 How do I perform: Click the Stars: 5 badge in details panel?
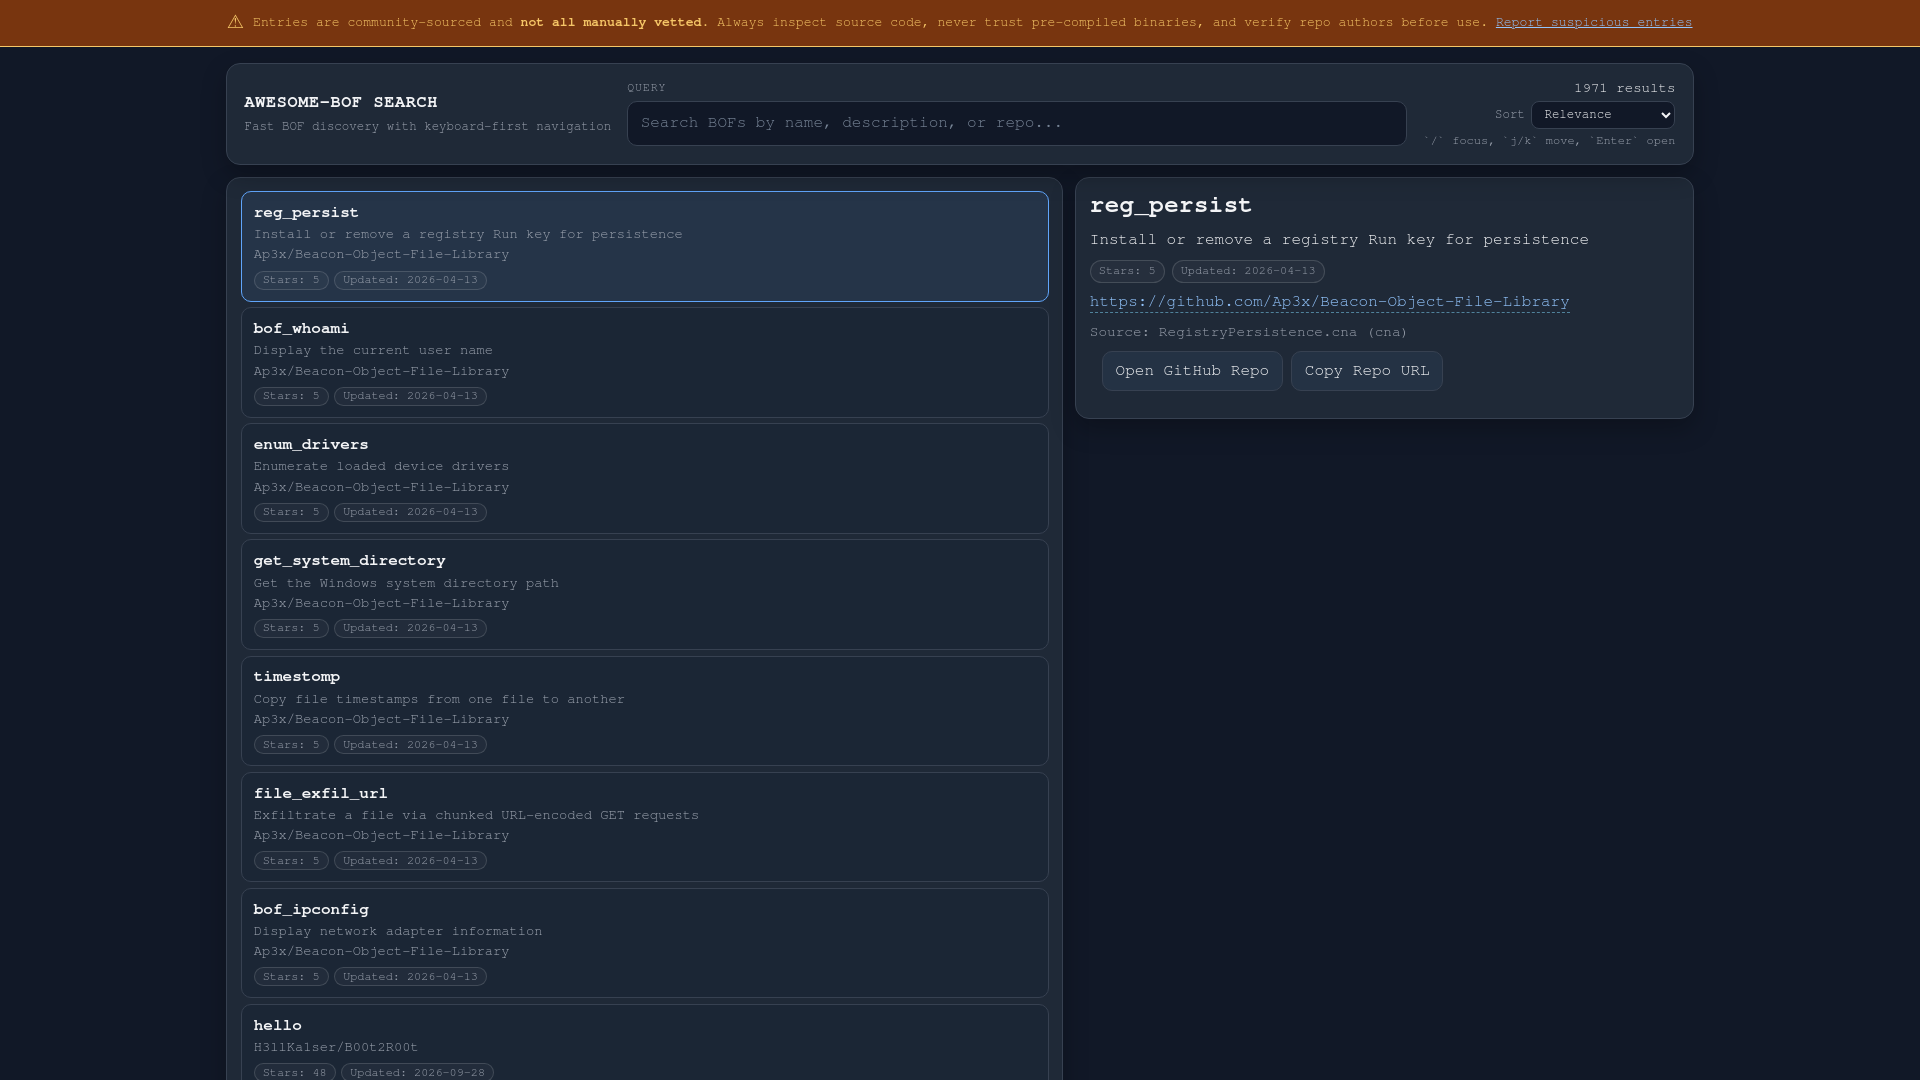pyautogui.click(x=1127, y=271)
